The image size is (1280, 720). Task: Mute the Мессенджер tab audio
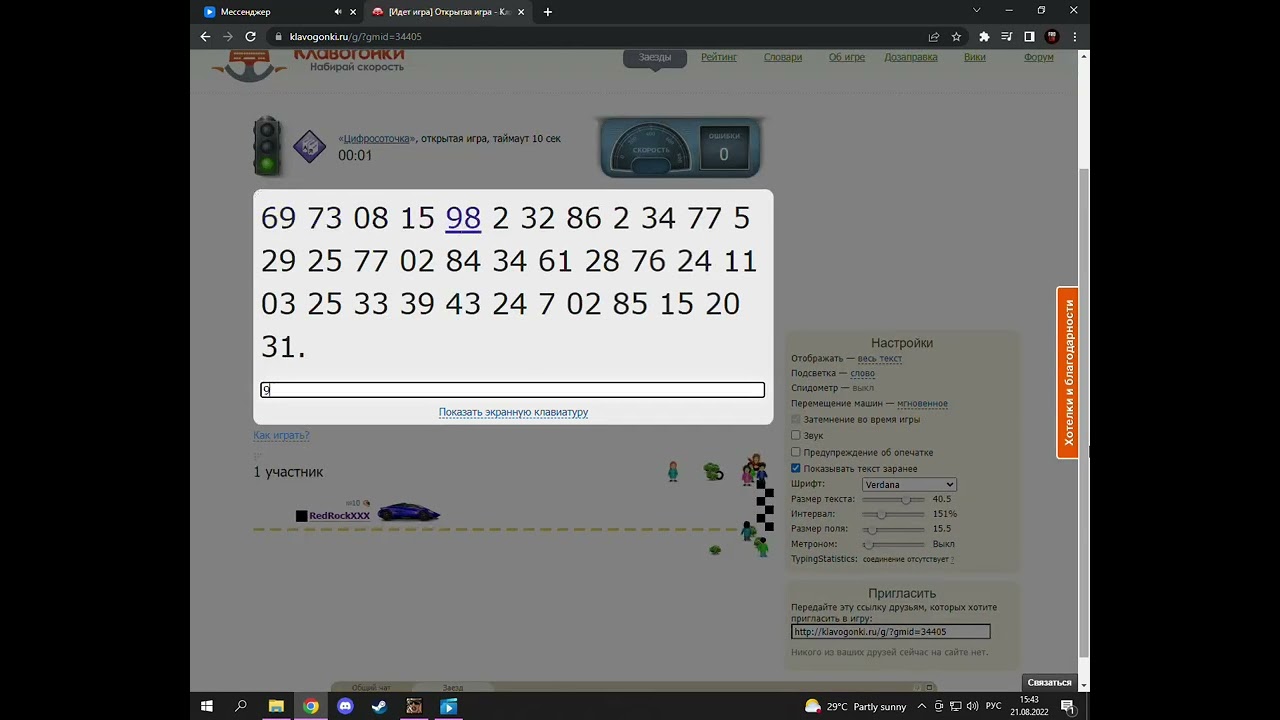(x=338, y=12)
